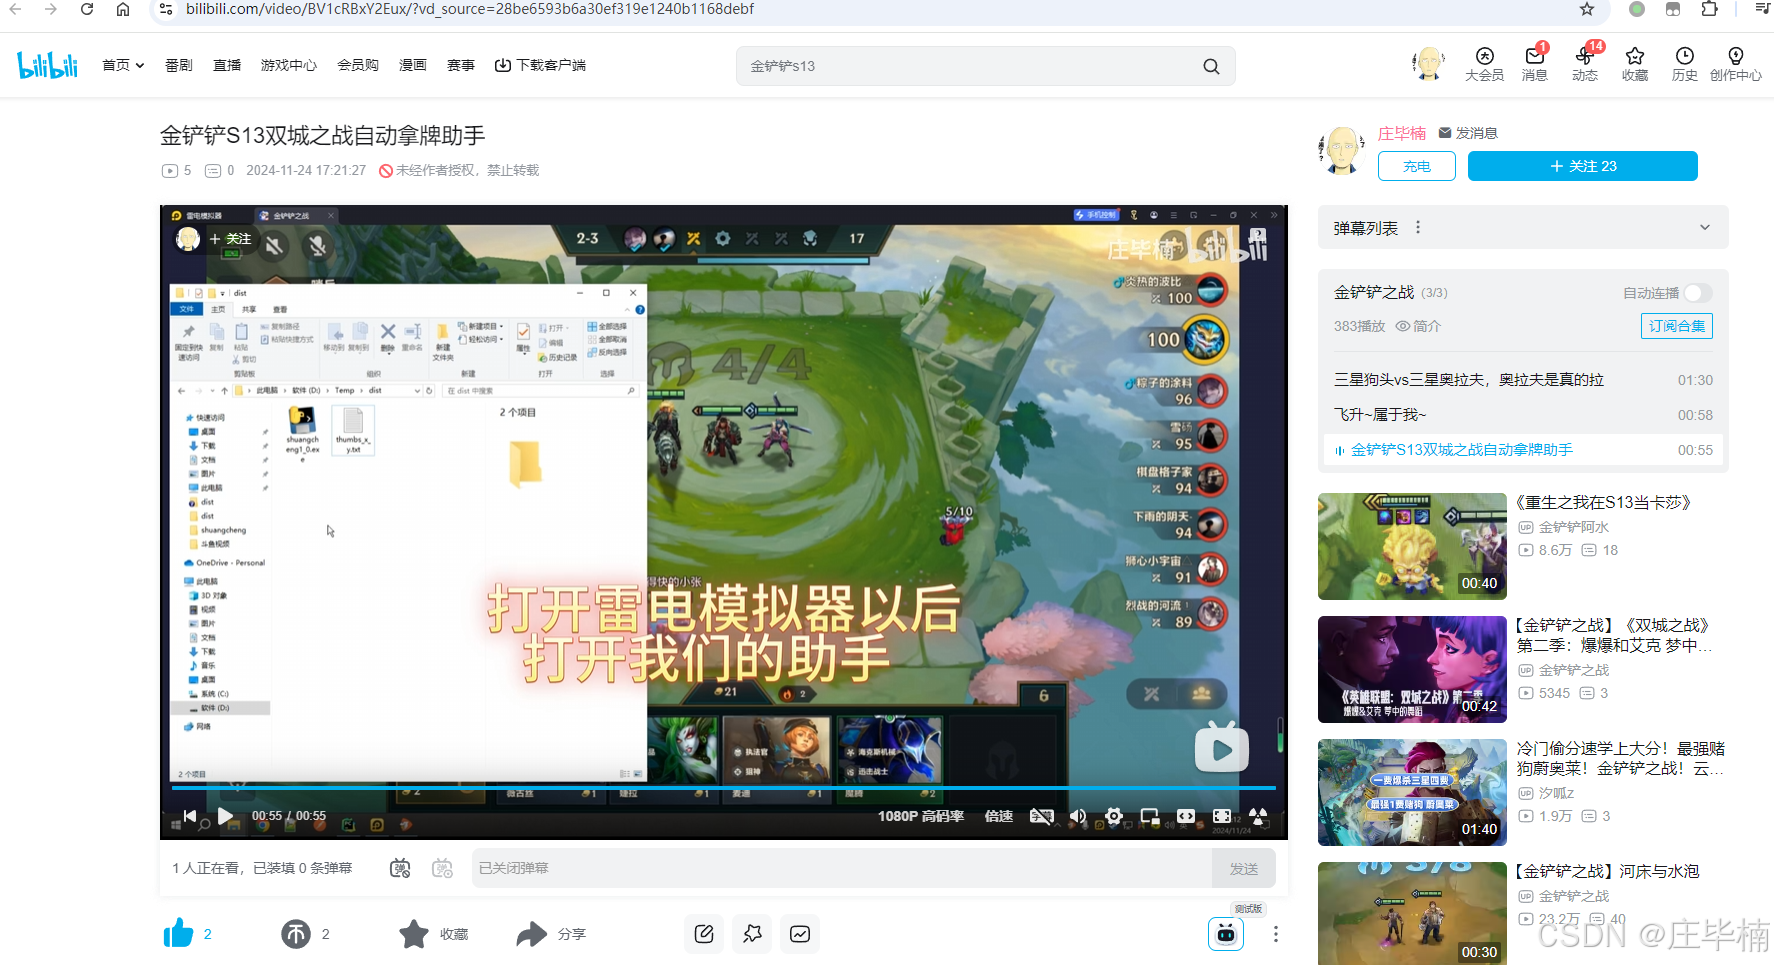Mute the player volume icon
Viewport: 1774px width, 965px height.
click(1078, 816)
